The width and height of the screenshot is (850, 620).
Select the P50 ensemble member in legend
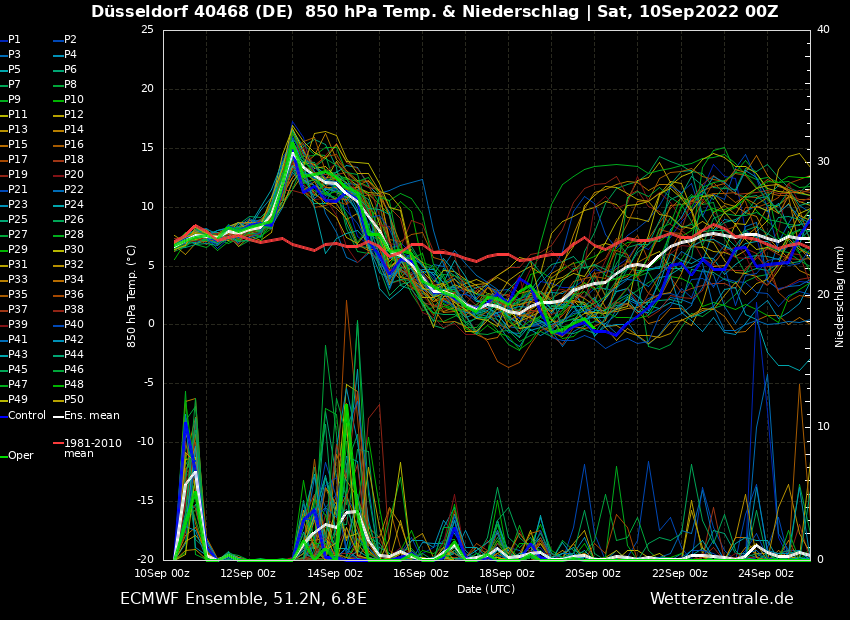74,400
